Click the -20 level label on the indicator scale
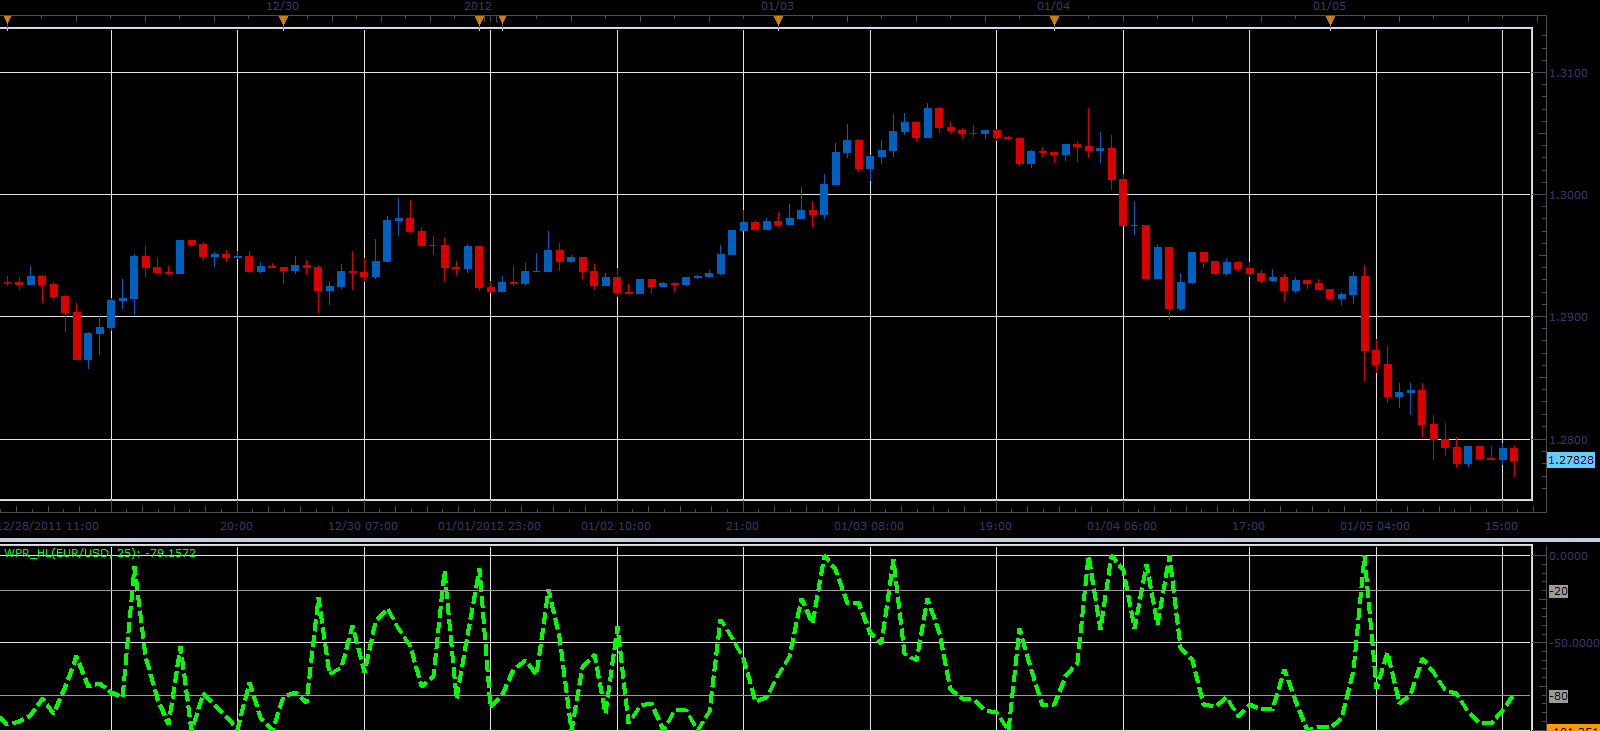Screen dimensions: 1600x731 [x=1558, y=591]
